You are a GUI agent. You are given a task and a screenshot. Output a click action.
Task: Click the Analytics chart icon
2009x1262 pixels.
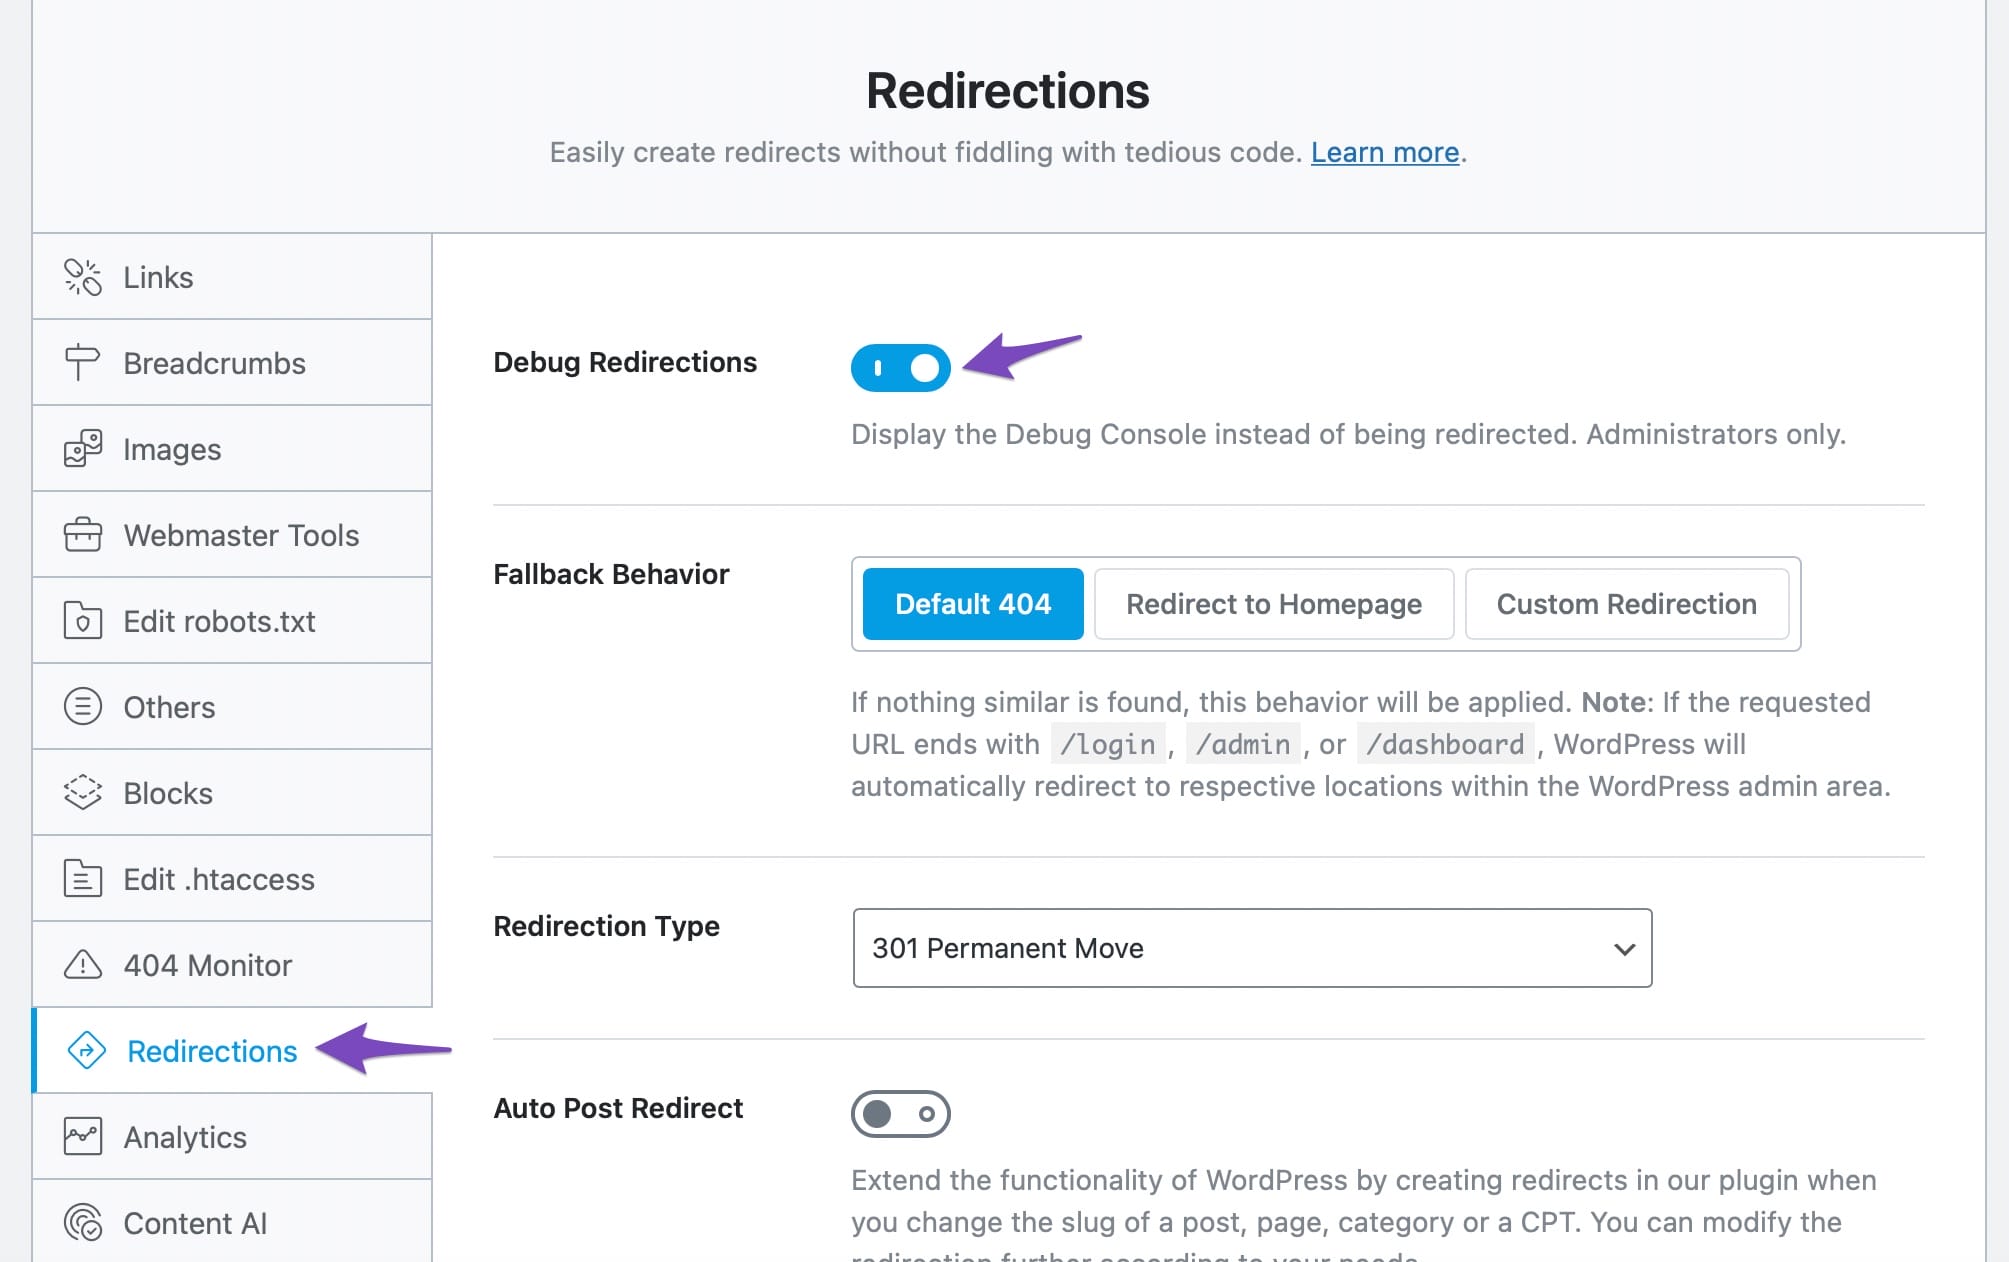click(x=83, y=1137)
